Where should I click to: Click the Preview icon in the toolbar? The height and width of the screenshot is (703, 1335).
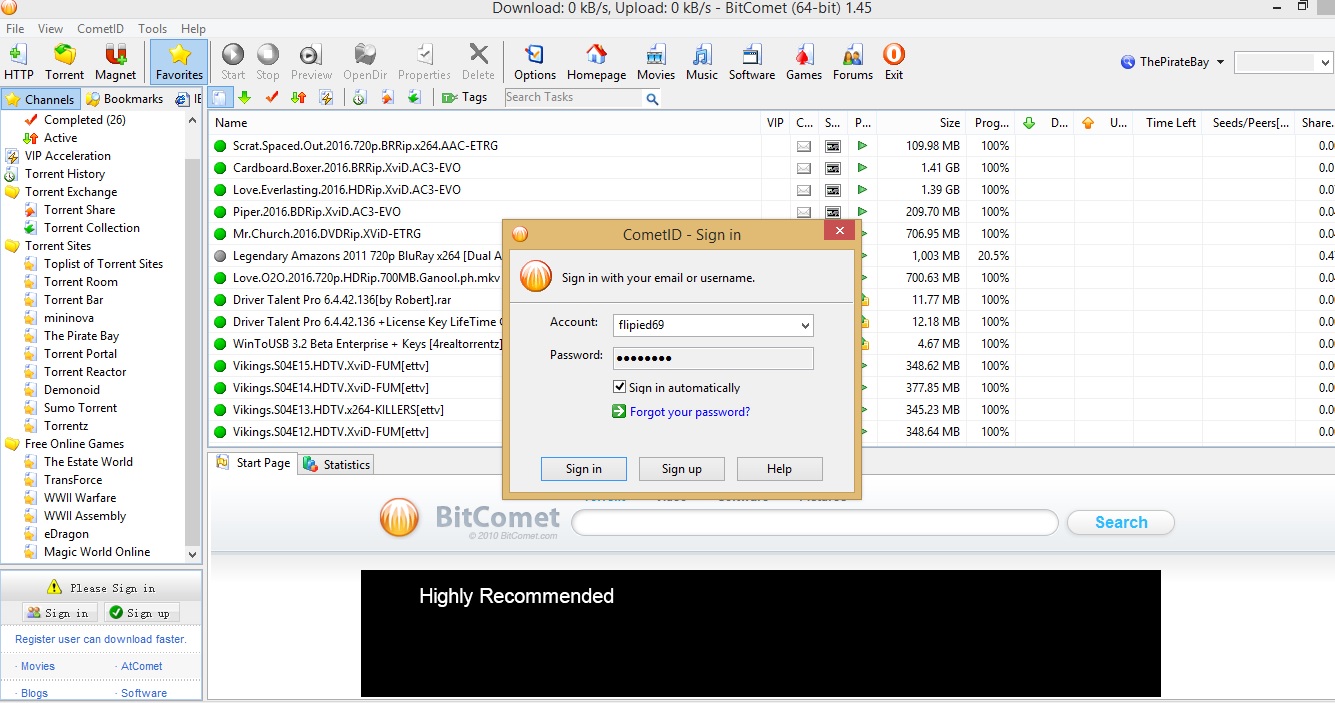coord(311,62)
